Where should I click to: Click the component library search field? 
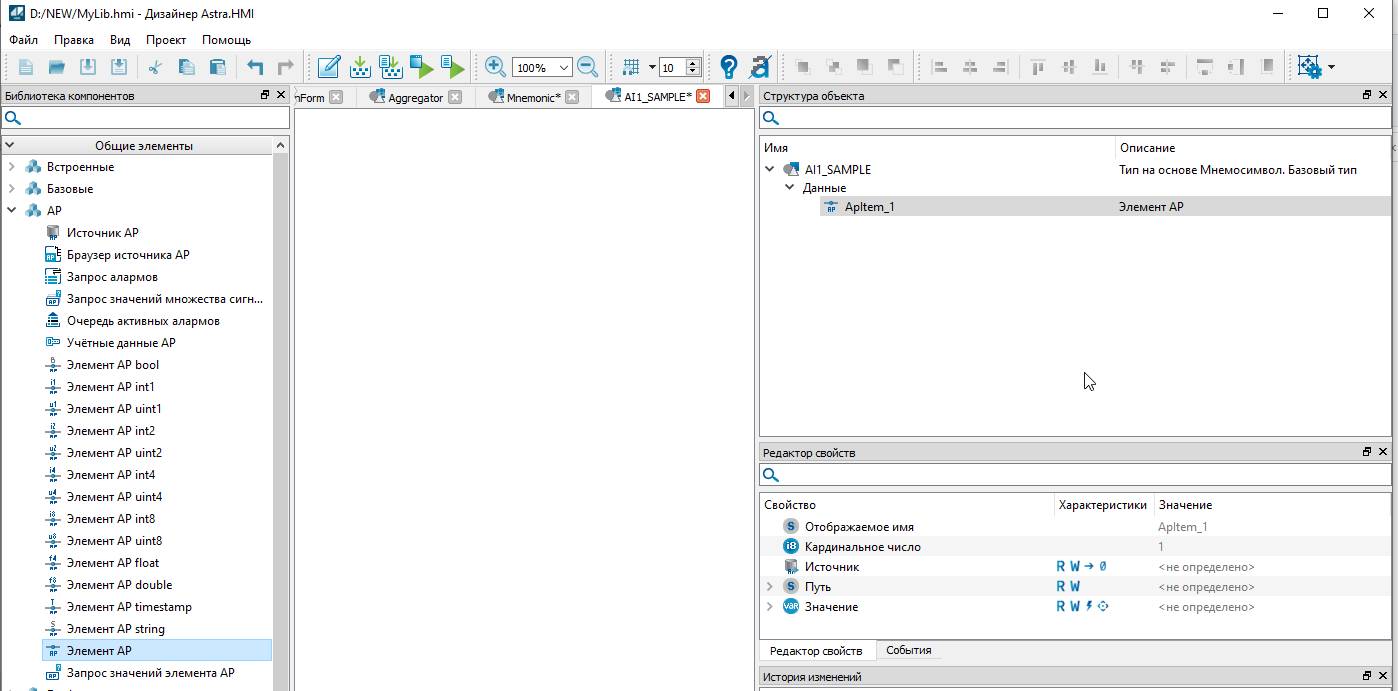pyautogui.click(x=145, y=118)
